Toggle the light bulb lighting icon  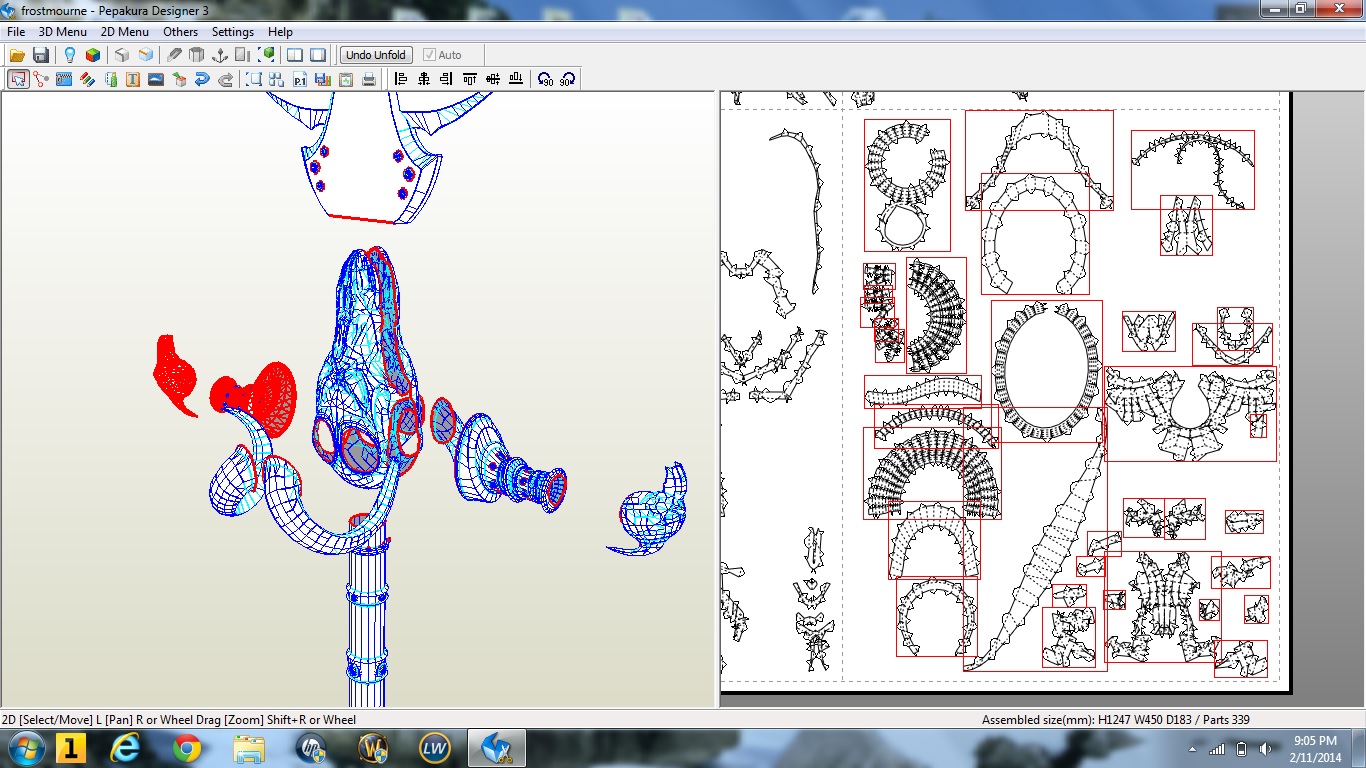70,55
